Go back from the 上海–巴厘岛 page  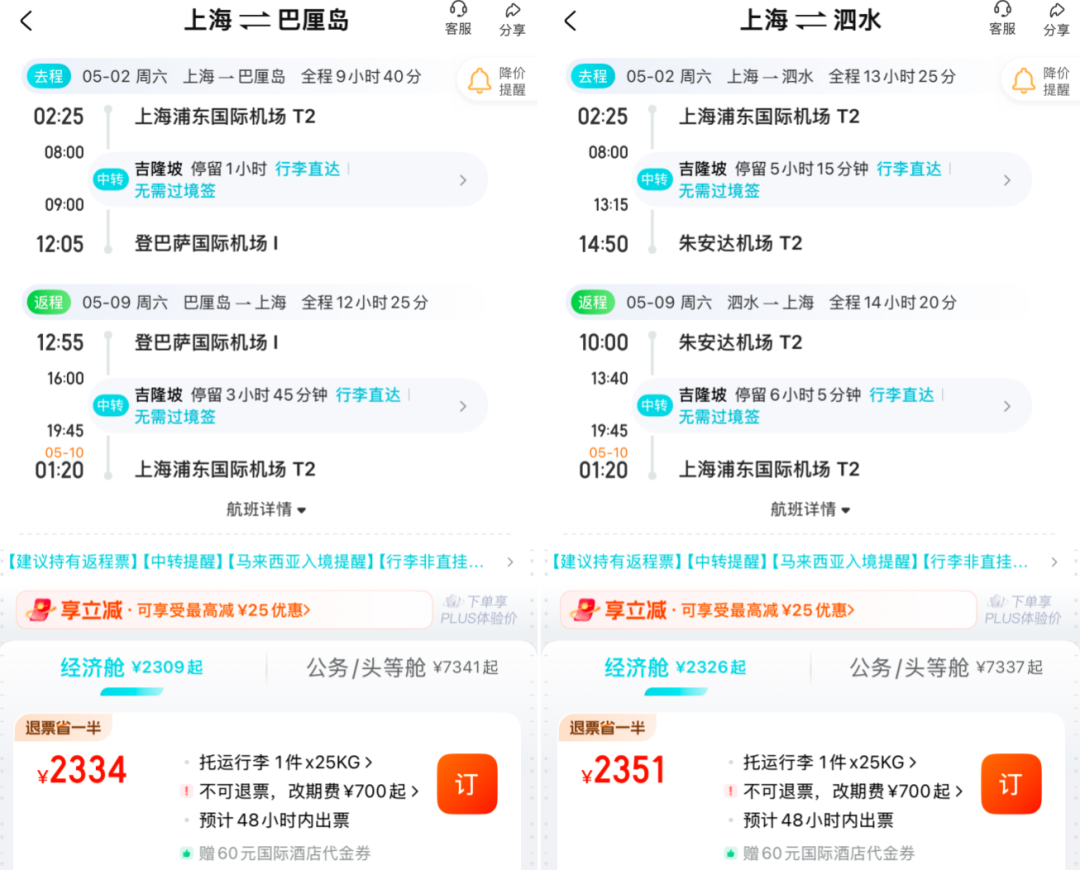coord(26,21)
